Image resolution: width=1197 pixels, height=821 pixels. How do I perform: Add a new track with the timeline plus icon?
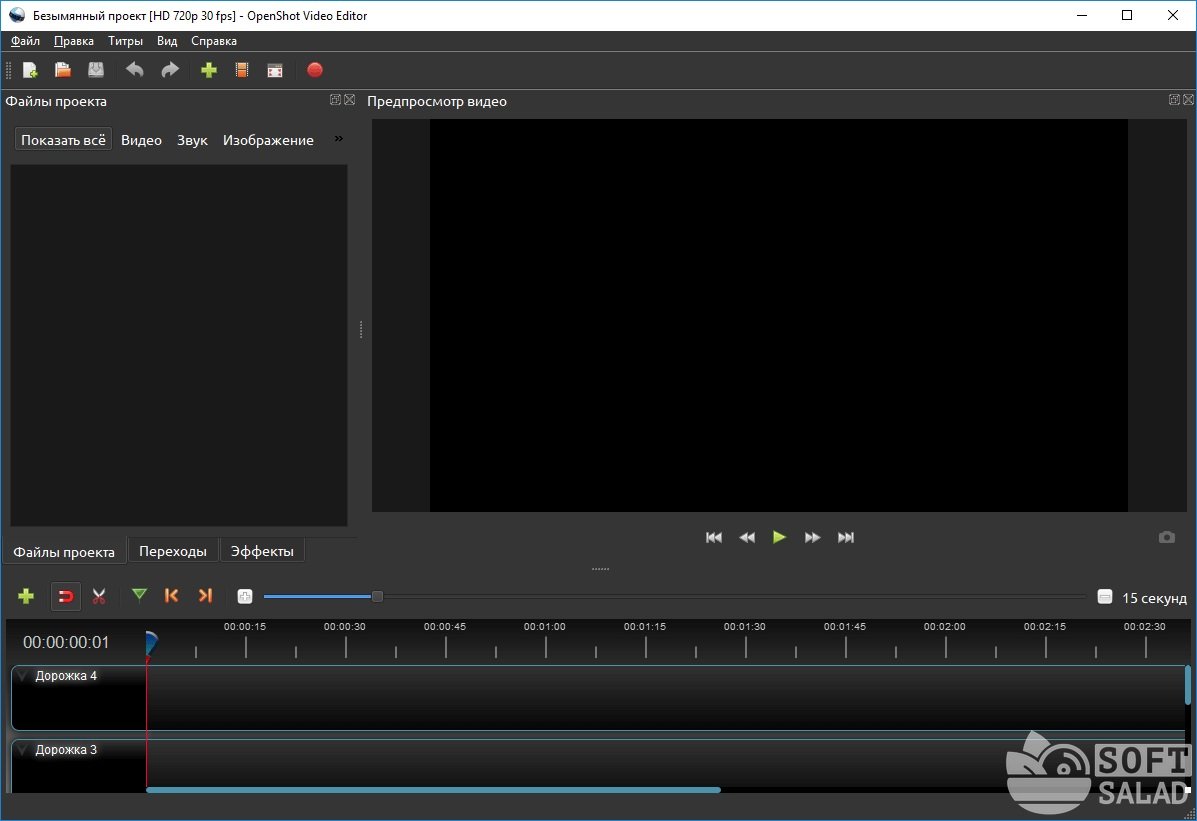click(26, 596)
